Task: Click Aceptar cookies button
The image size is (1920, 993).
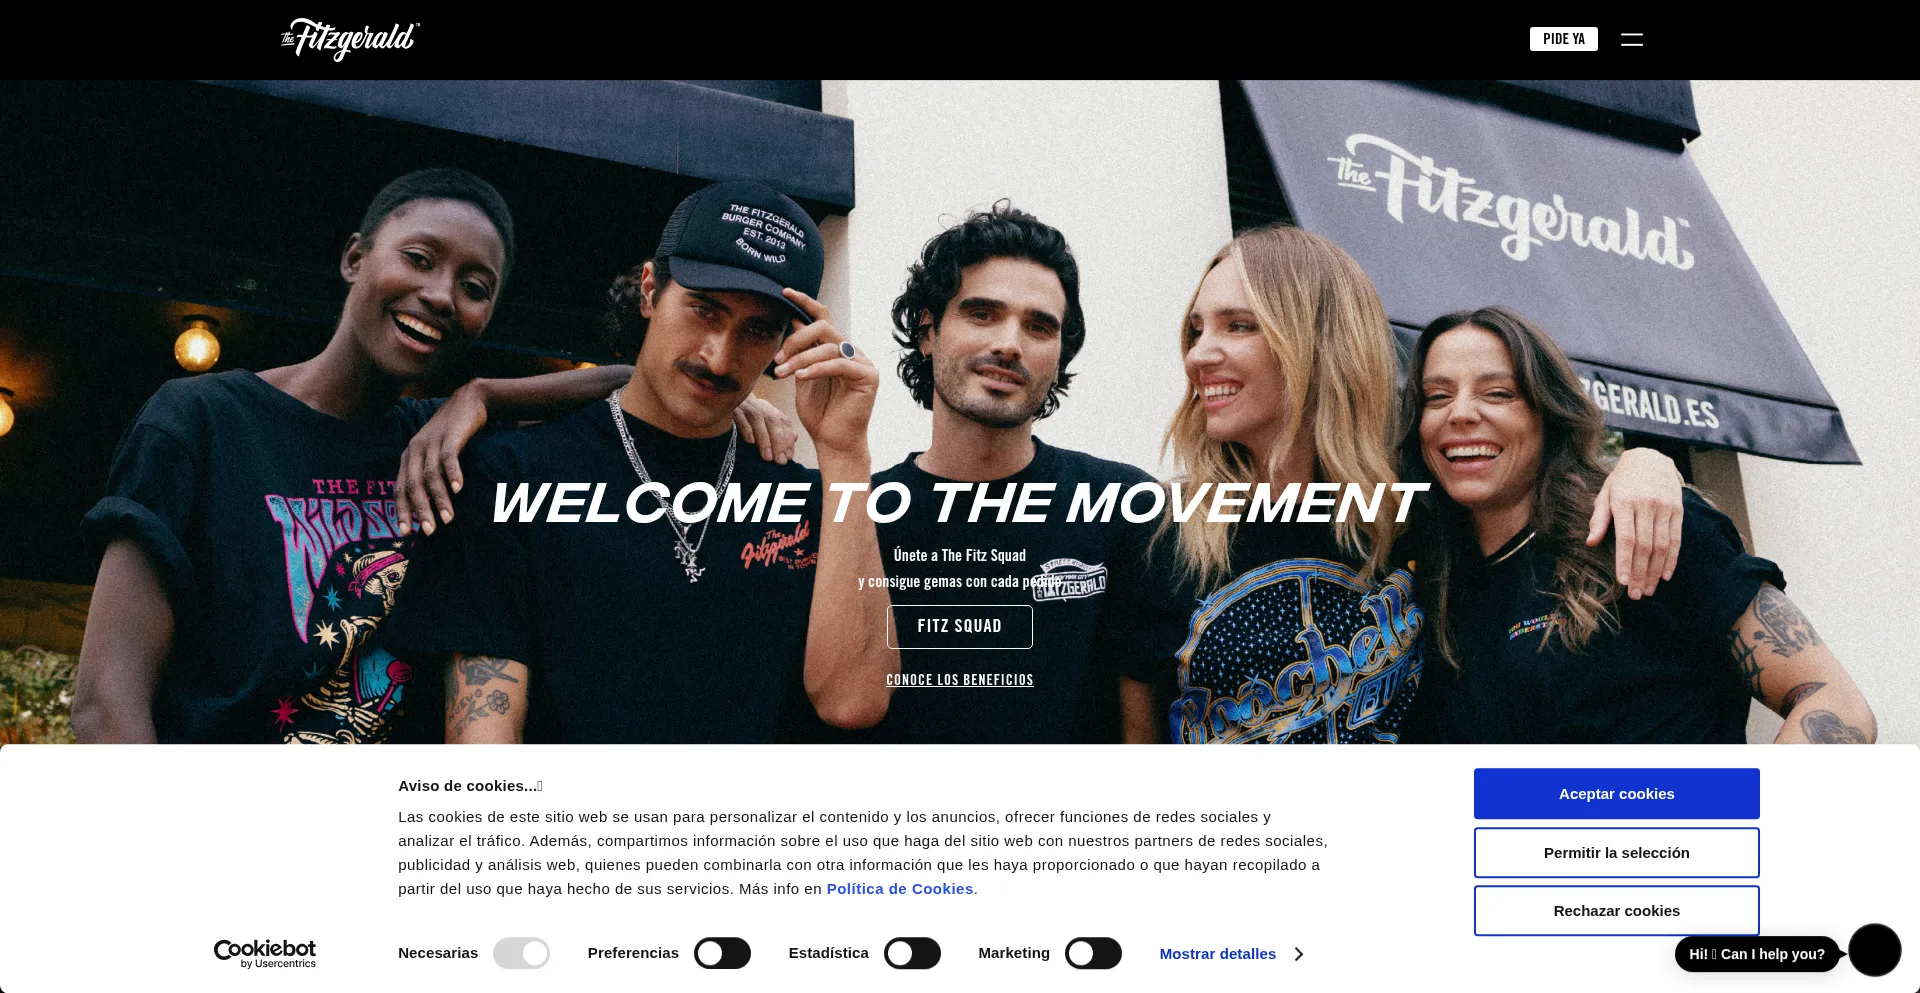Action: click(x=1616, y=794)
